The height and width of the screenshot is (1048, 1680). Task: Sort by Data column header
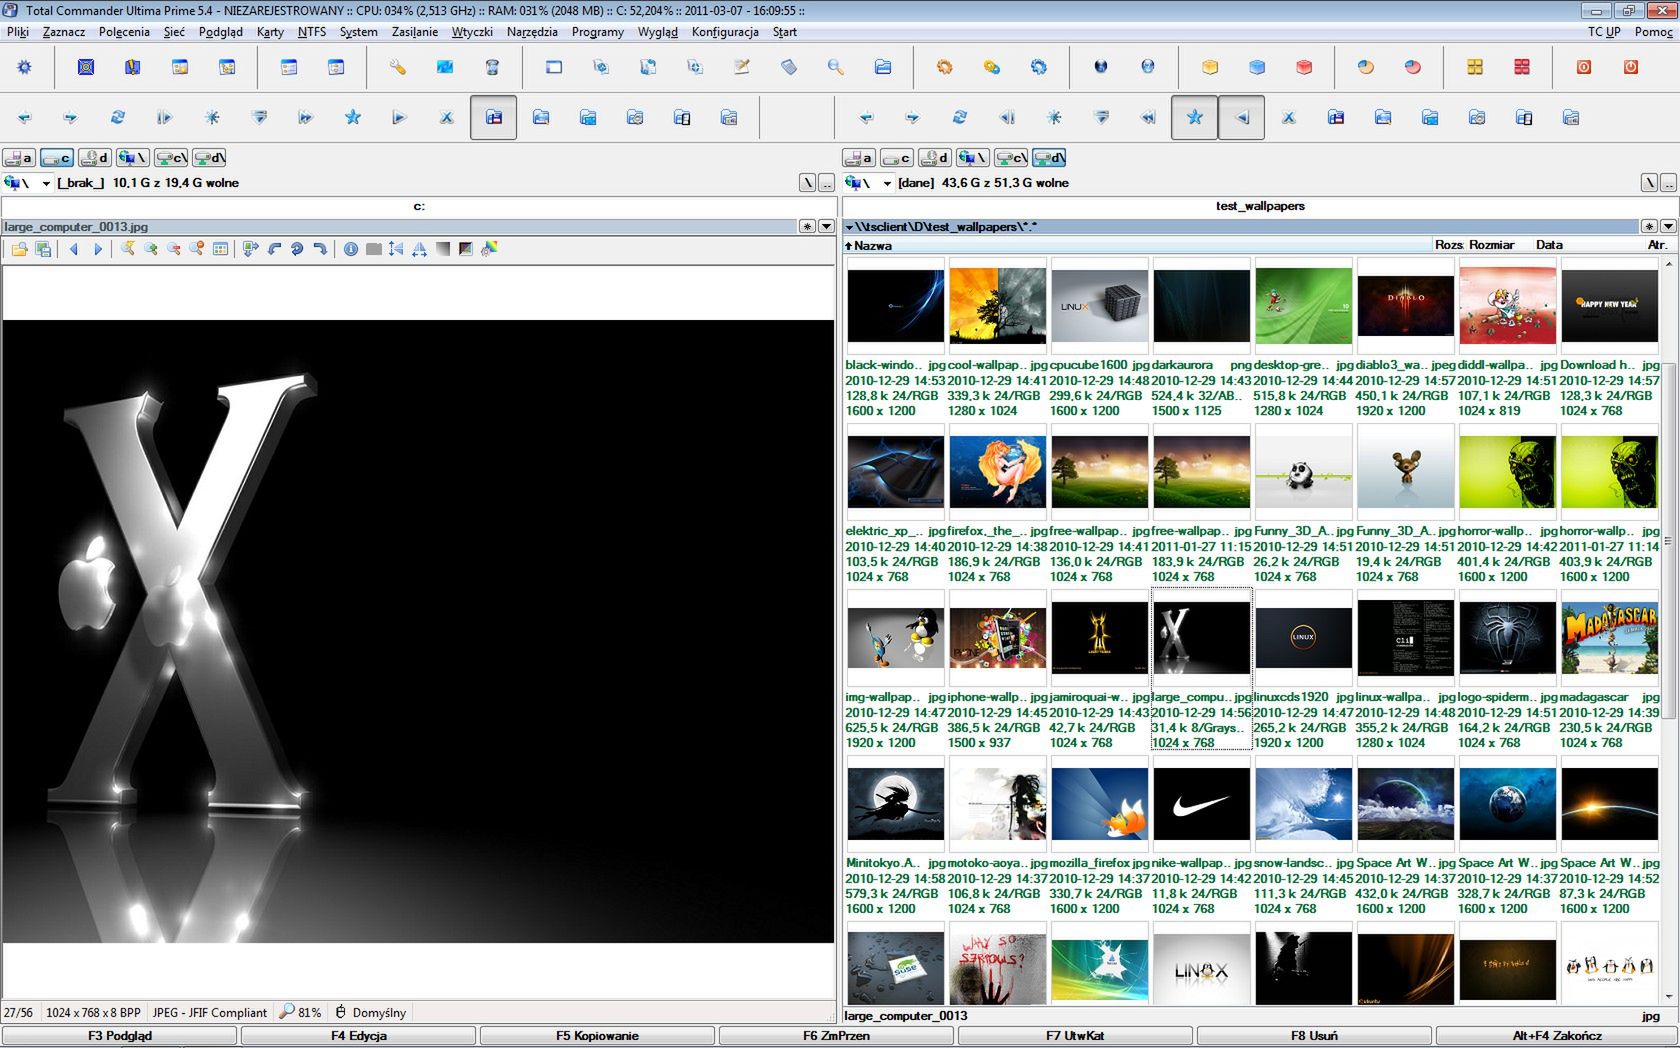(1549, 245)
